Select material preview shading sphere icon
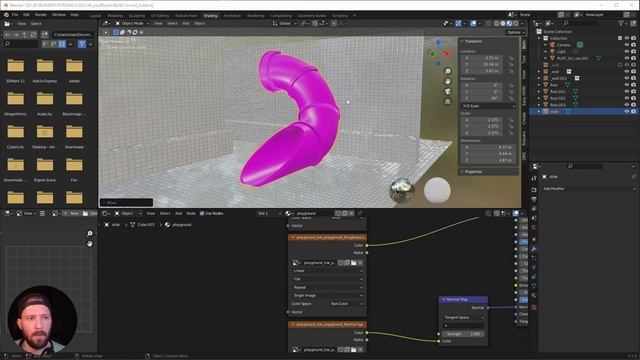The image size is (640, 360). [x=509, y=23]
